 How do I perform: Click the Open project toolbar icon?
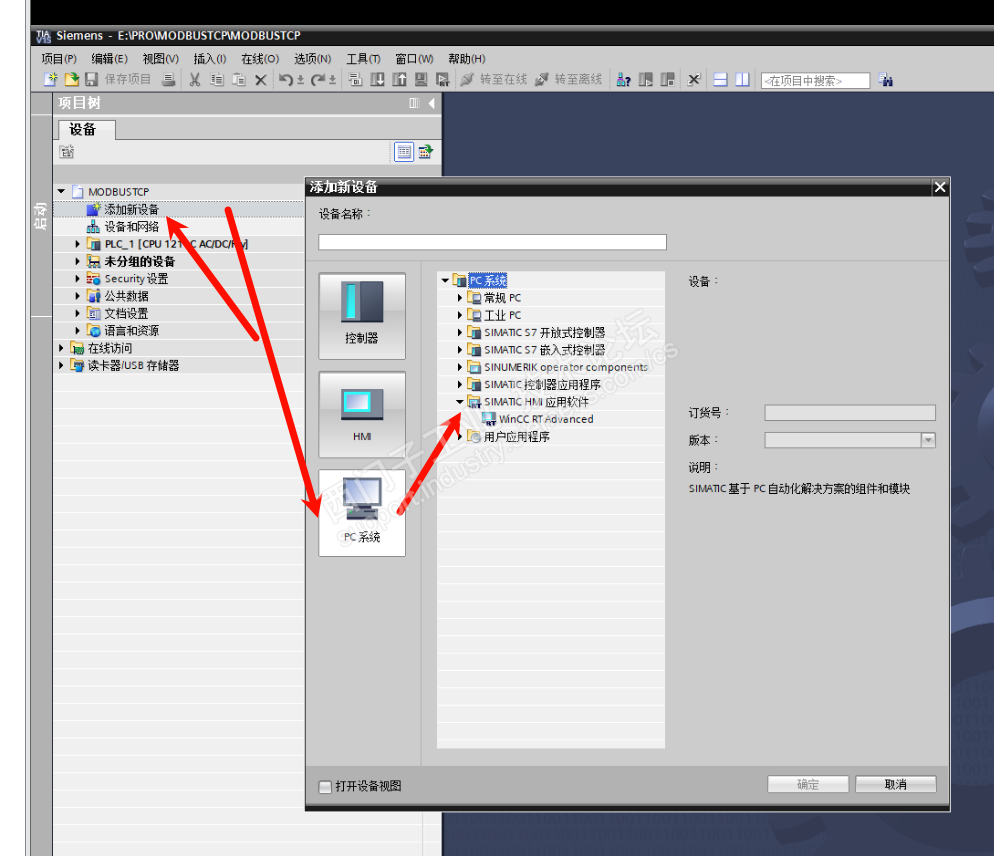(x=72, y=79)
